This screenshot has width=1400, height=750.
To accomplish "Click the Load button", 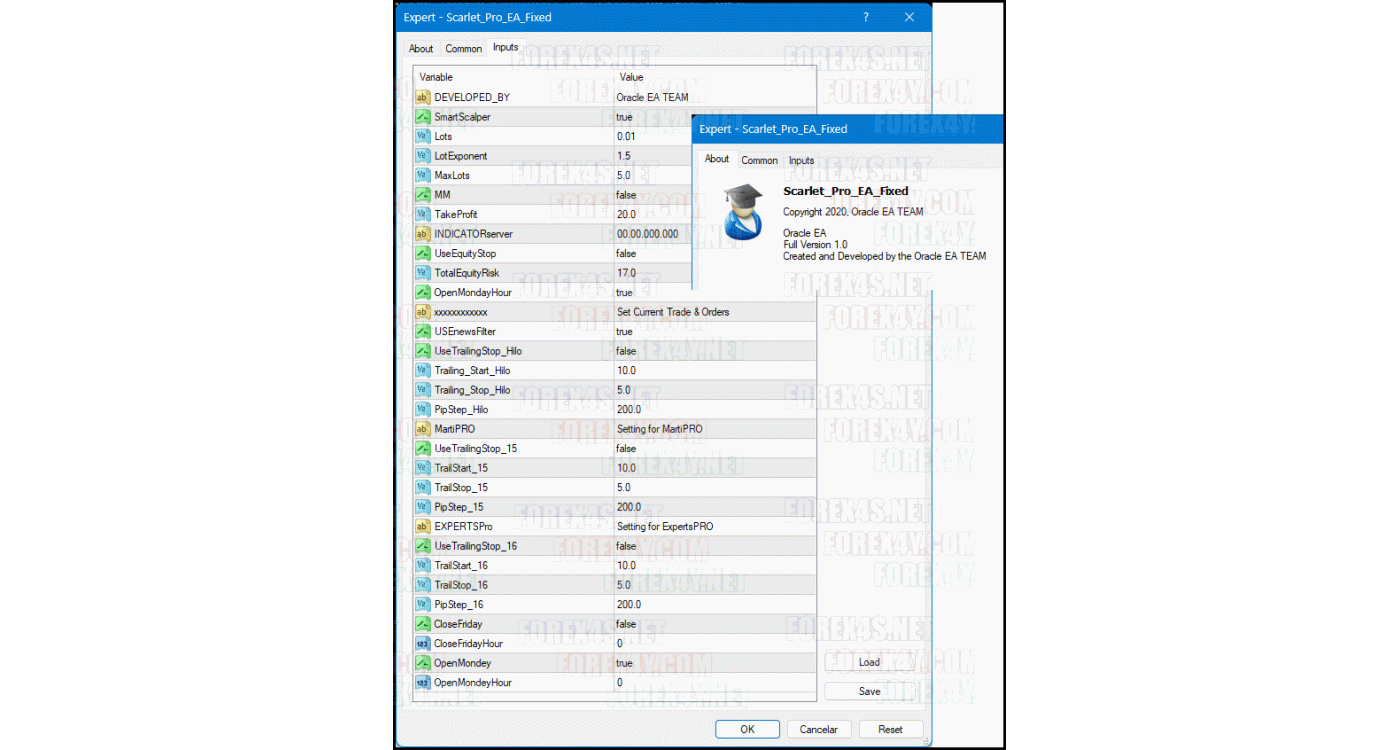I will coord(869,662).
